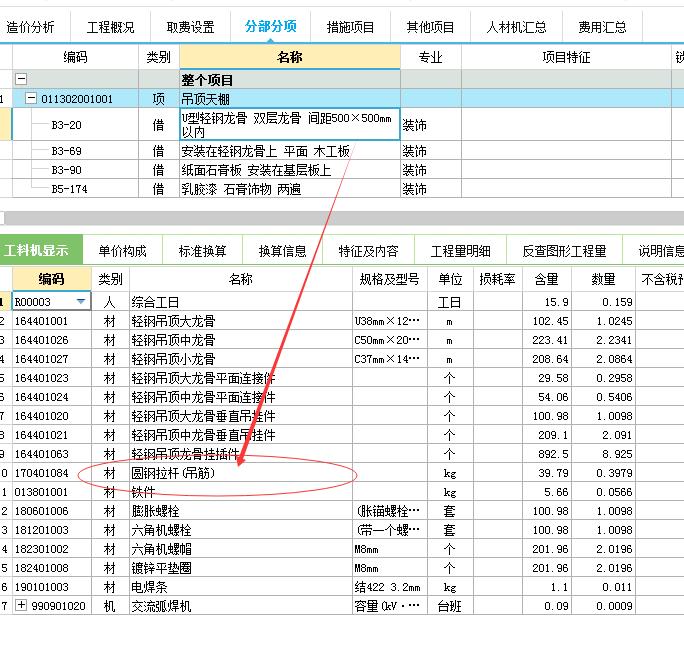Screen dimensions: 684x651
Task: Click 吊顶天棚 name cell
Action: pos(290,99)
